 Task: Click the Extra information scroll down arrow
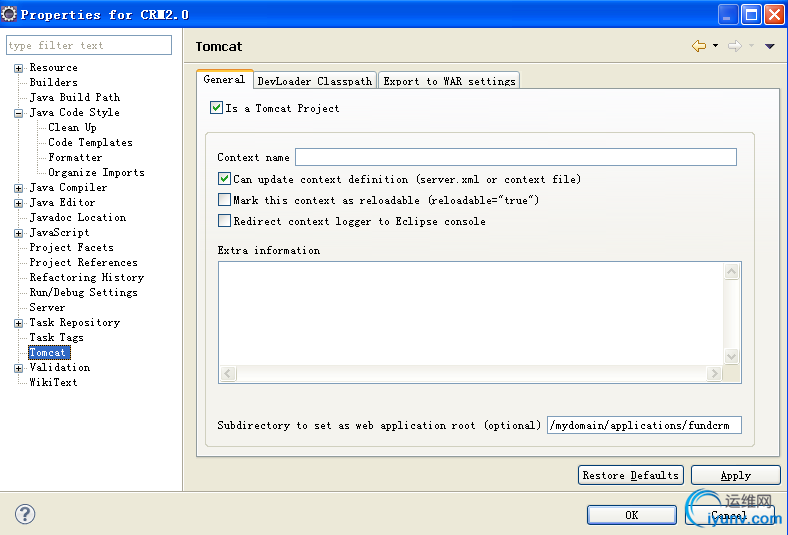(x=731, y=356)
